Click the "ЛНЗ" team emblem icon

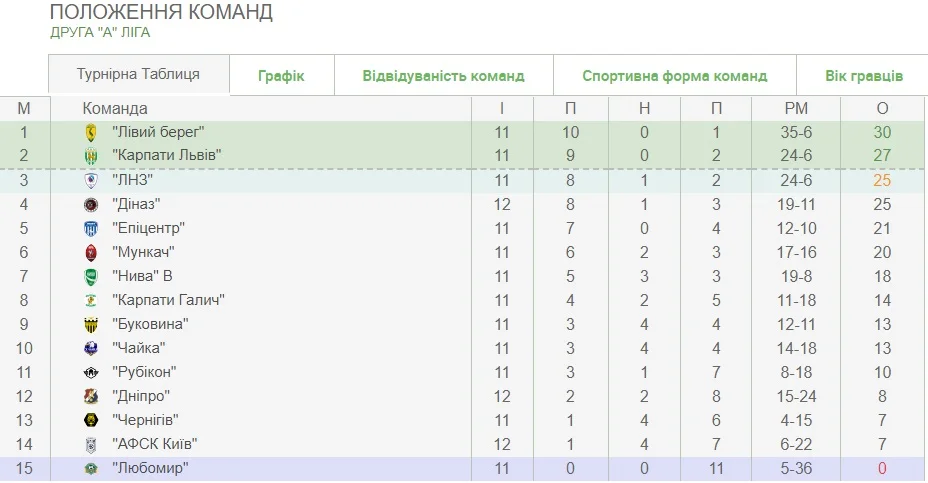coord(91,180)
